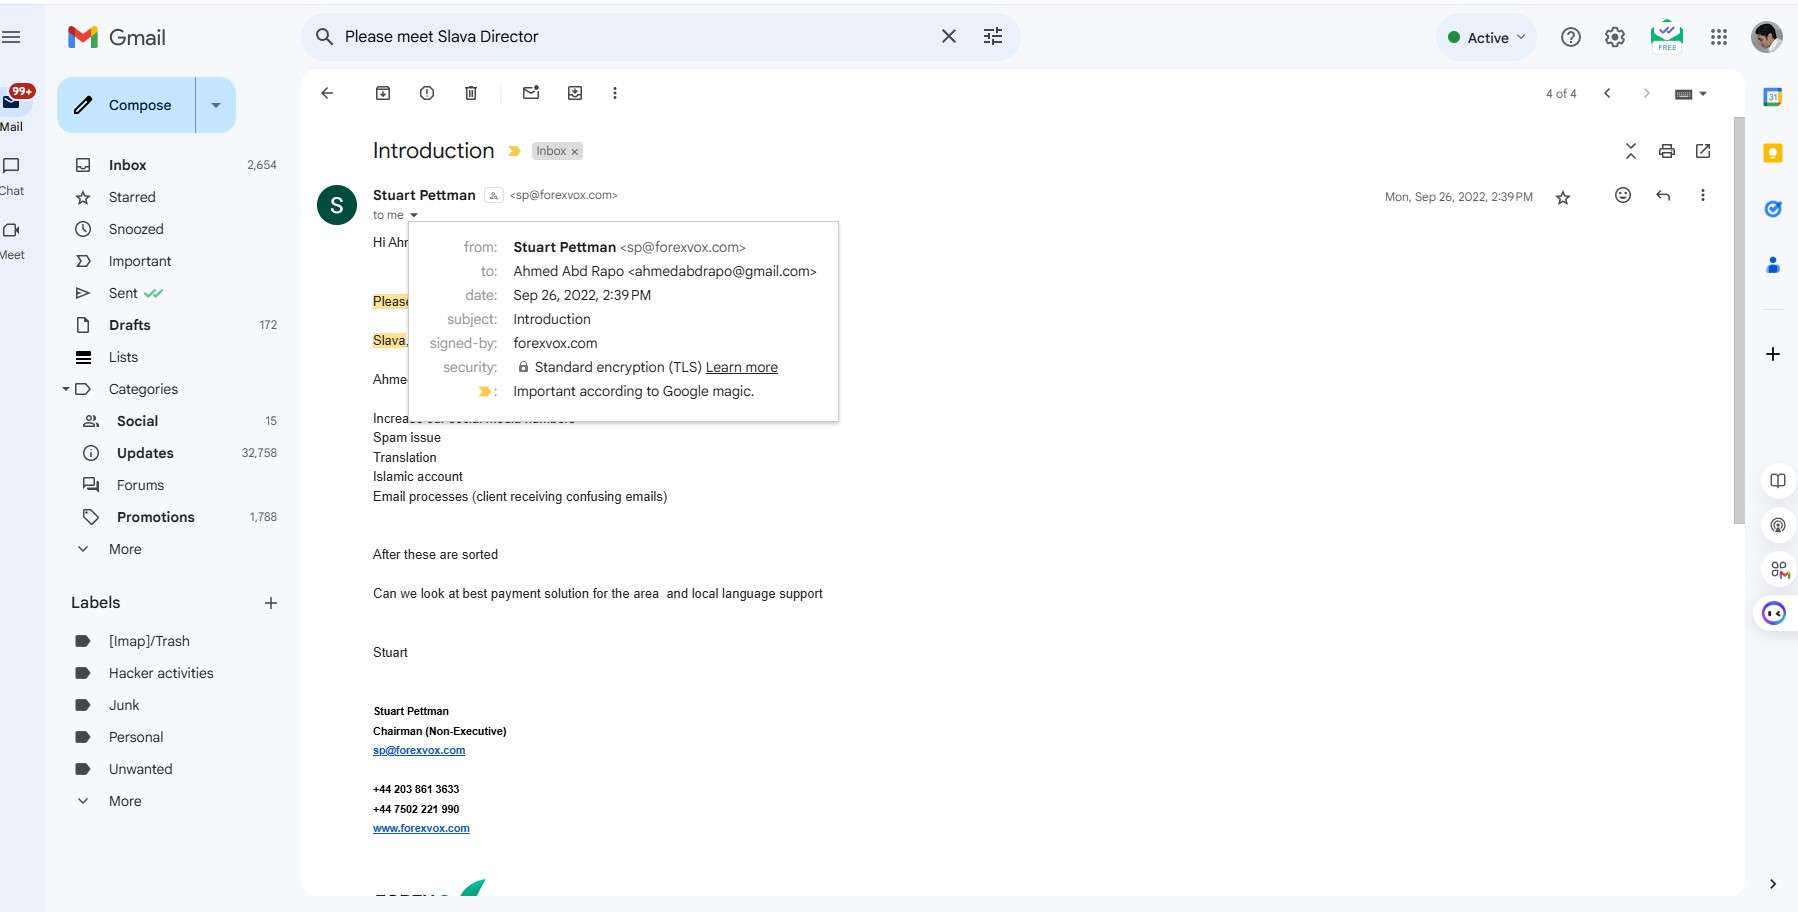Toggle the importance marker beside Introduction
The height and width of the screenshot is (912, 1798).
[514, 151]
